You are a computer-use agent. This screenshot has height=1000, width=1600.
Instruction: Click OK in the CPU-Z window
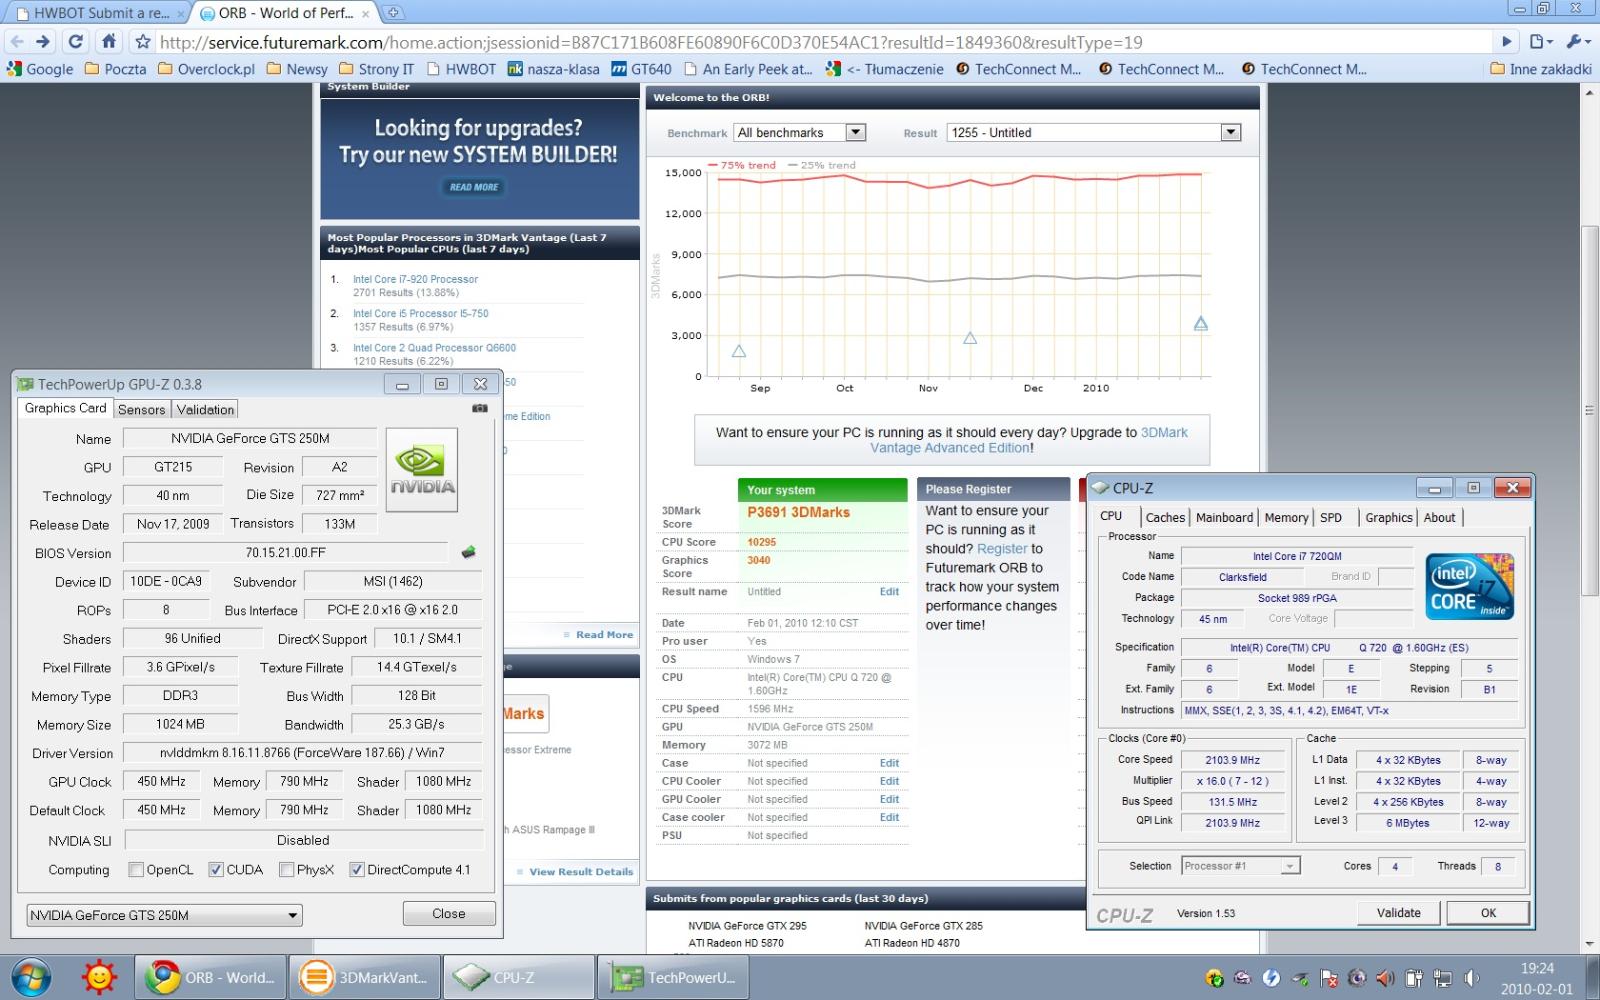coord(1488,912)
